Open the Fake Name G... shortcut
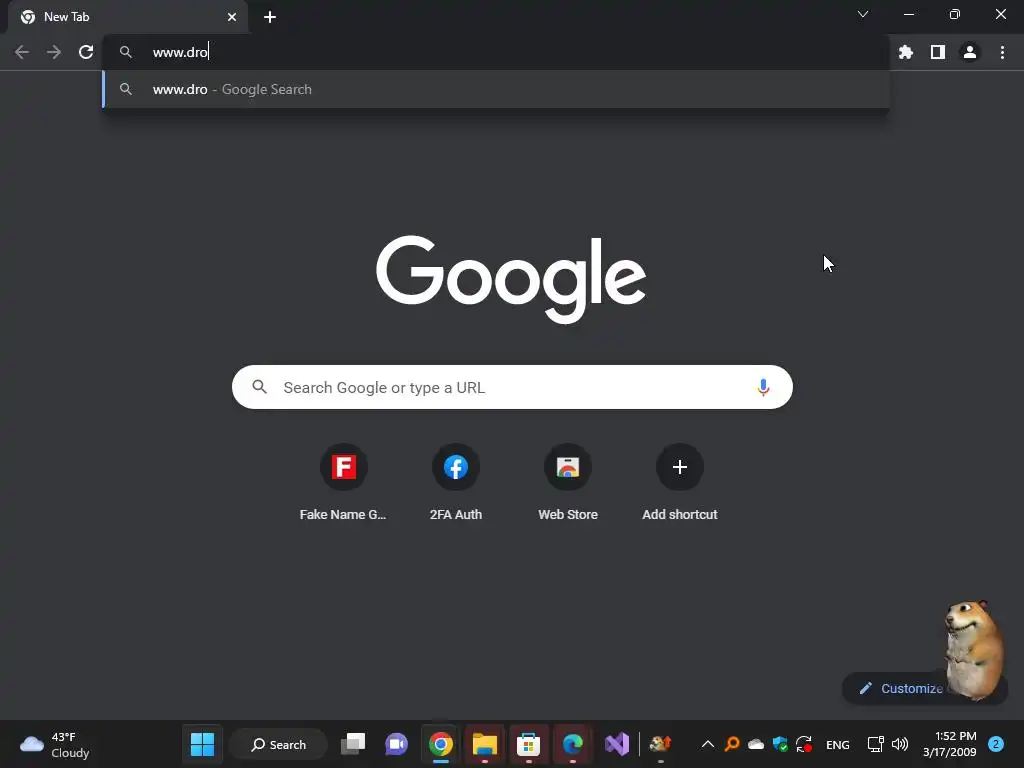Viewport: 1024px width, 768px height. [344, 483]
